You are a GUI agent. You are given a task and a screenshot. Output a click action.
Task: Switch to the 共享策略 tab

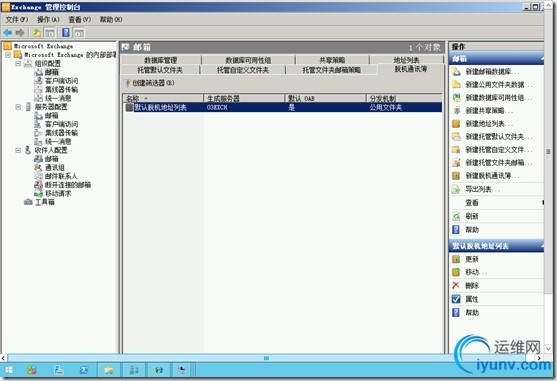click(332, 60)
